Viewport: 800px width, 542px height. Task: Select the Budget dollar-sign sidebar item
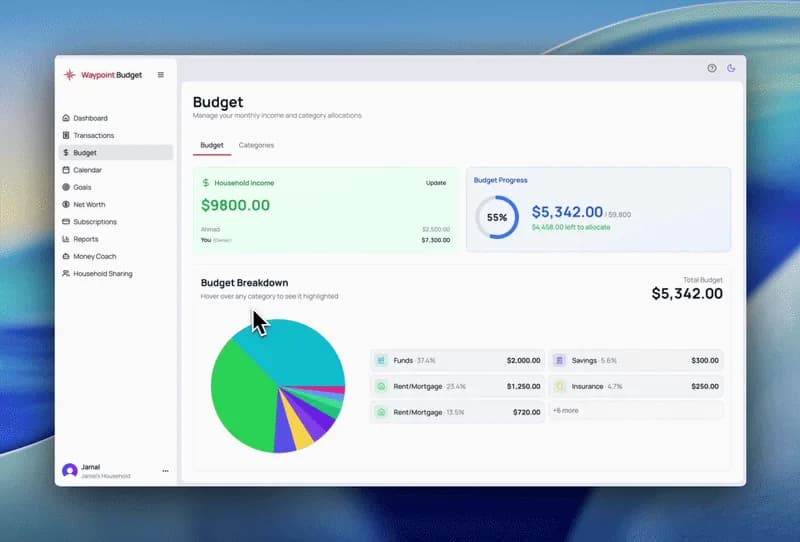(x=116, y=153)
